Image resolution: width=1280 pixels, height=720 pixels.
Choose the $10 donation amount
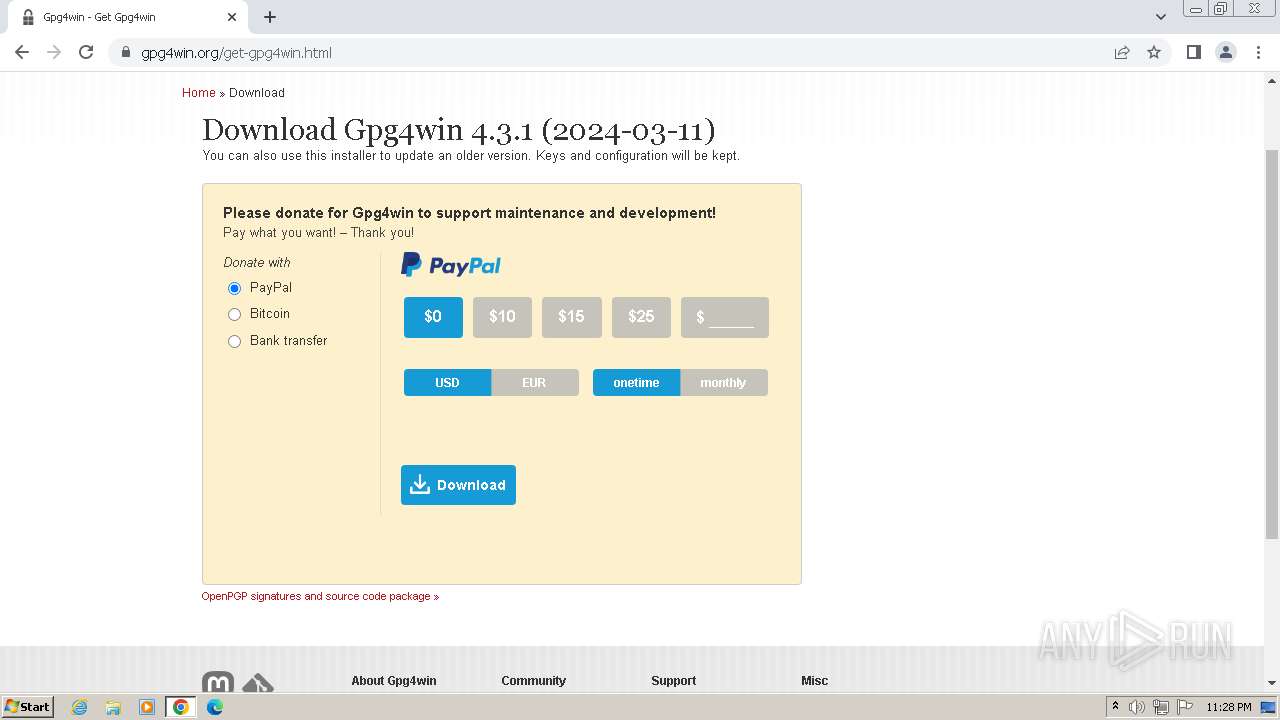[502, 317]
